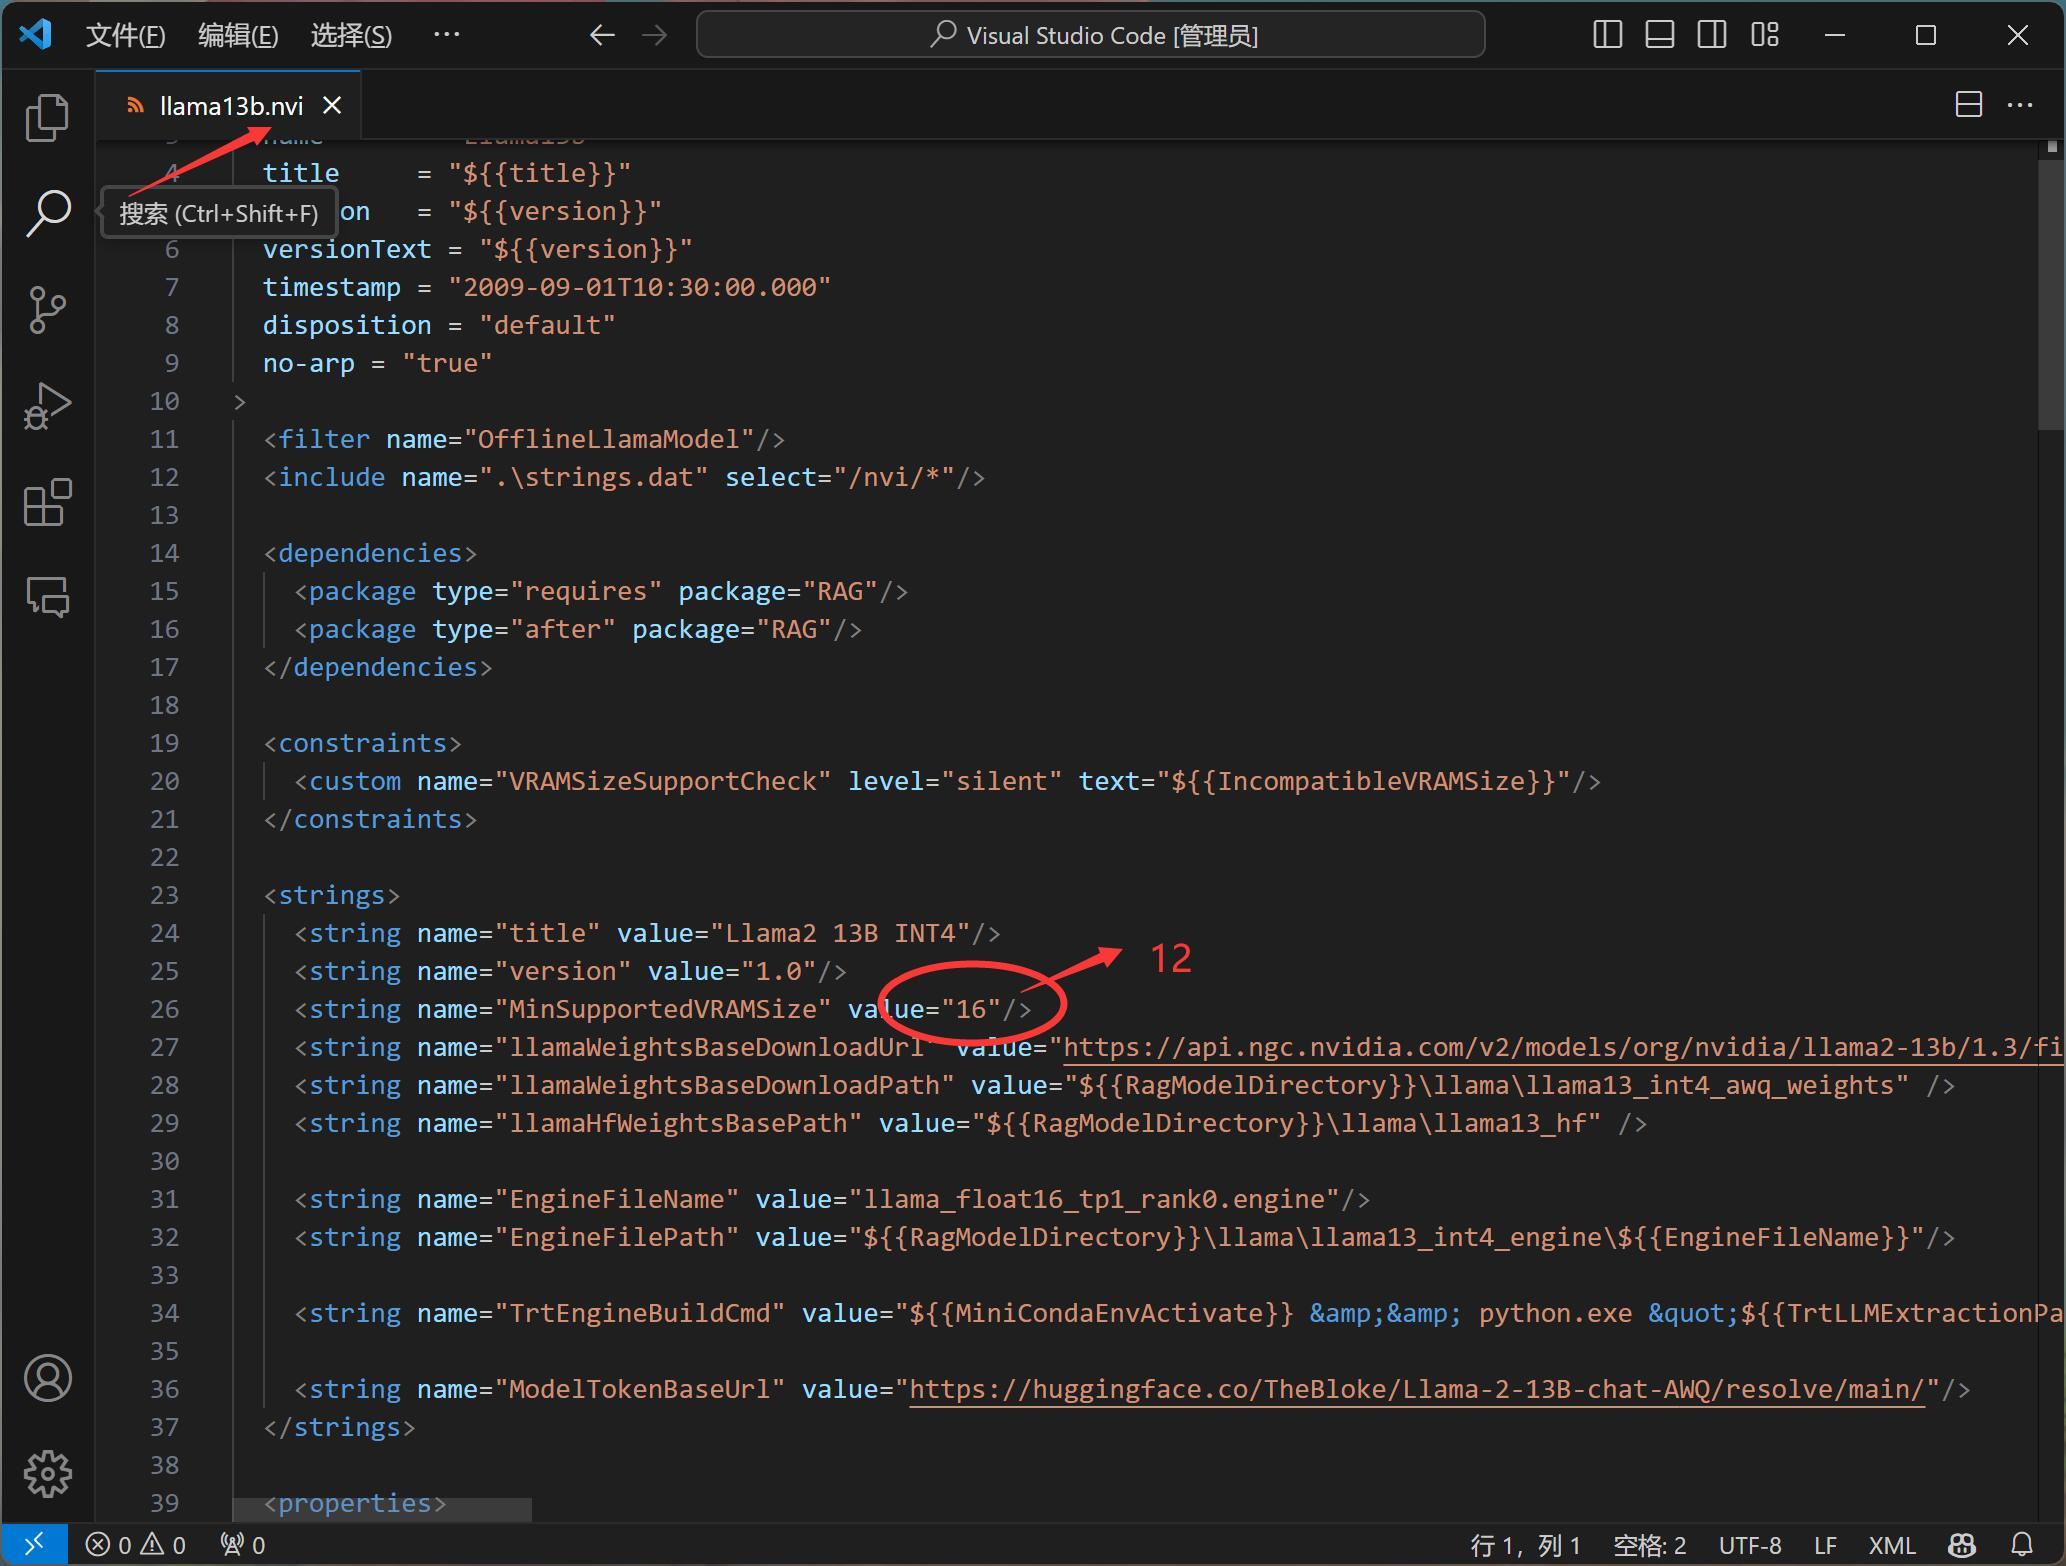Open the Copilot status icon
Viewport: 2066px width, 1566px height.
pyautogui.click(x=1962, y=1545)
